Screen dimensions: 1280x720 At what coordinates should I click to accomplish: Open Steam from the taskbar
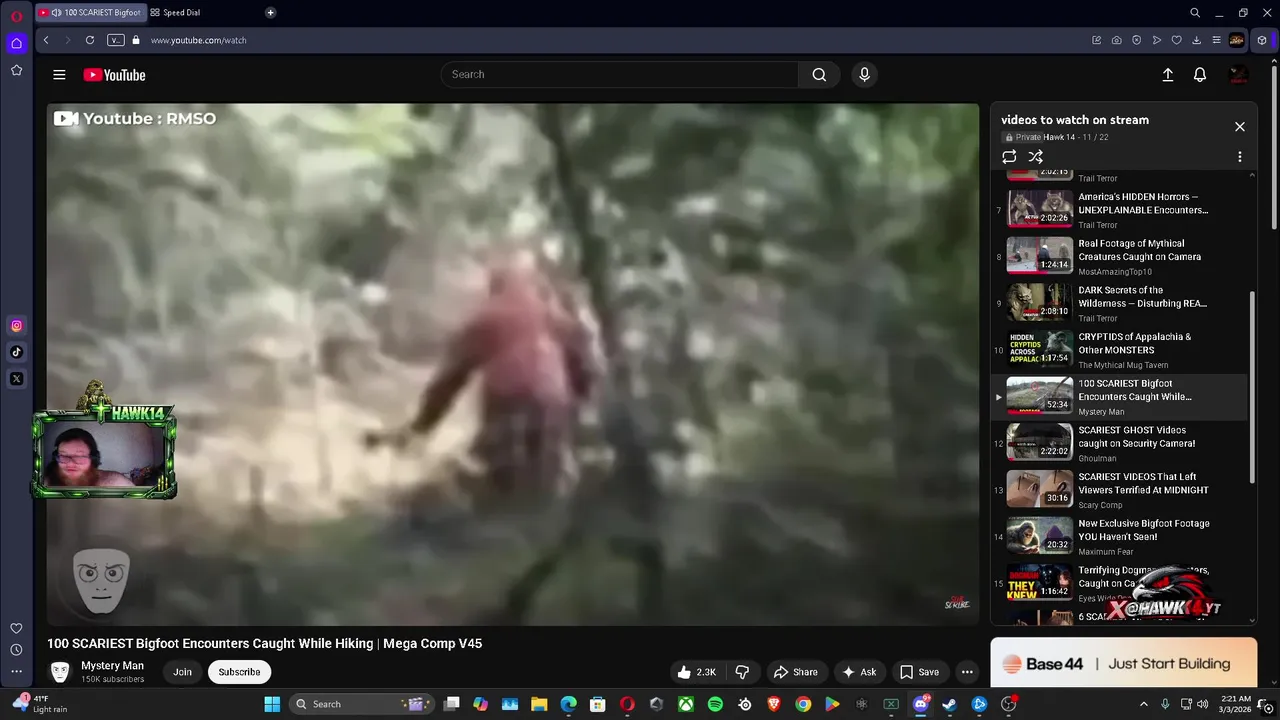949,704
